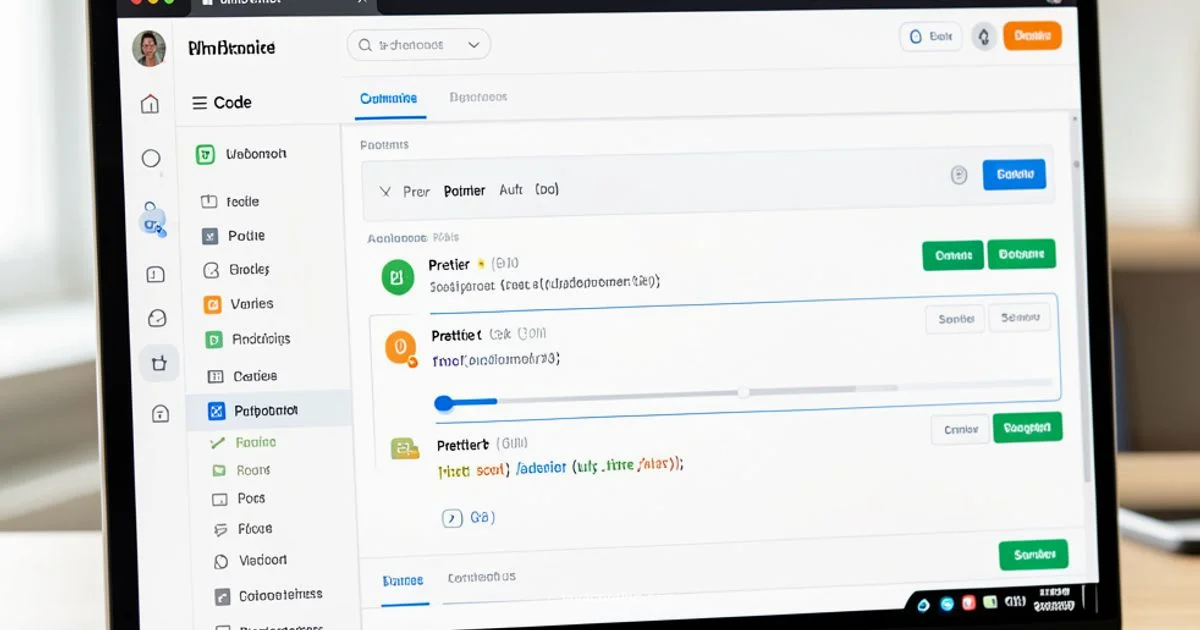Click the orange Prettier extension icon
This screenshot has height=630, width=1200.
point(400,347)
